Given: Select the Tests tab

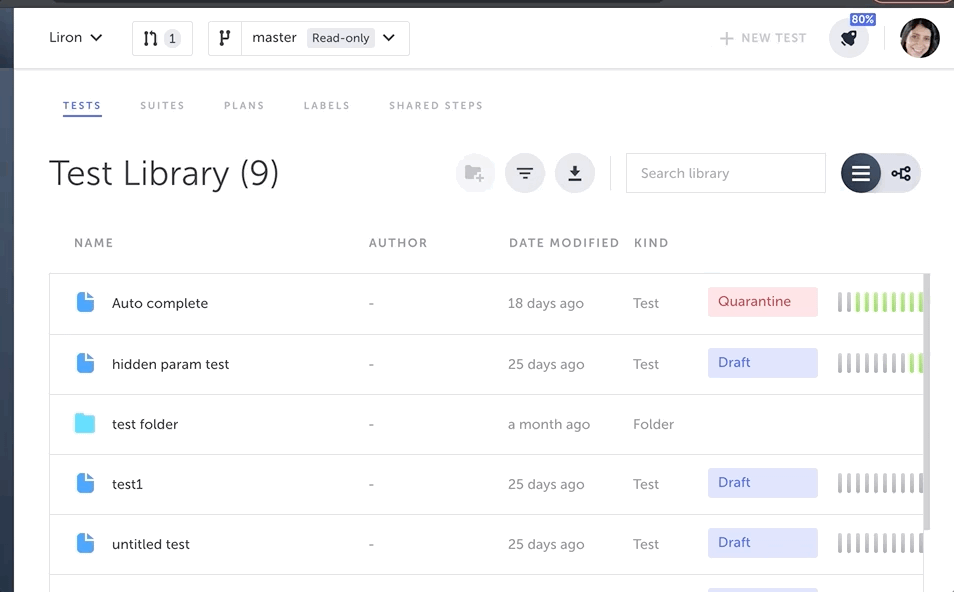Looking at the screenshot, I should [x=82, y=105].
